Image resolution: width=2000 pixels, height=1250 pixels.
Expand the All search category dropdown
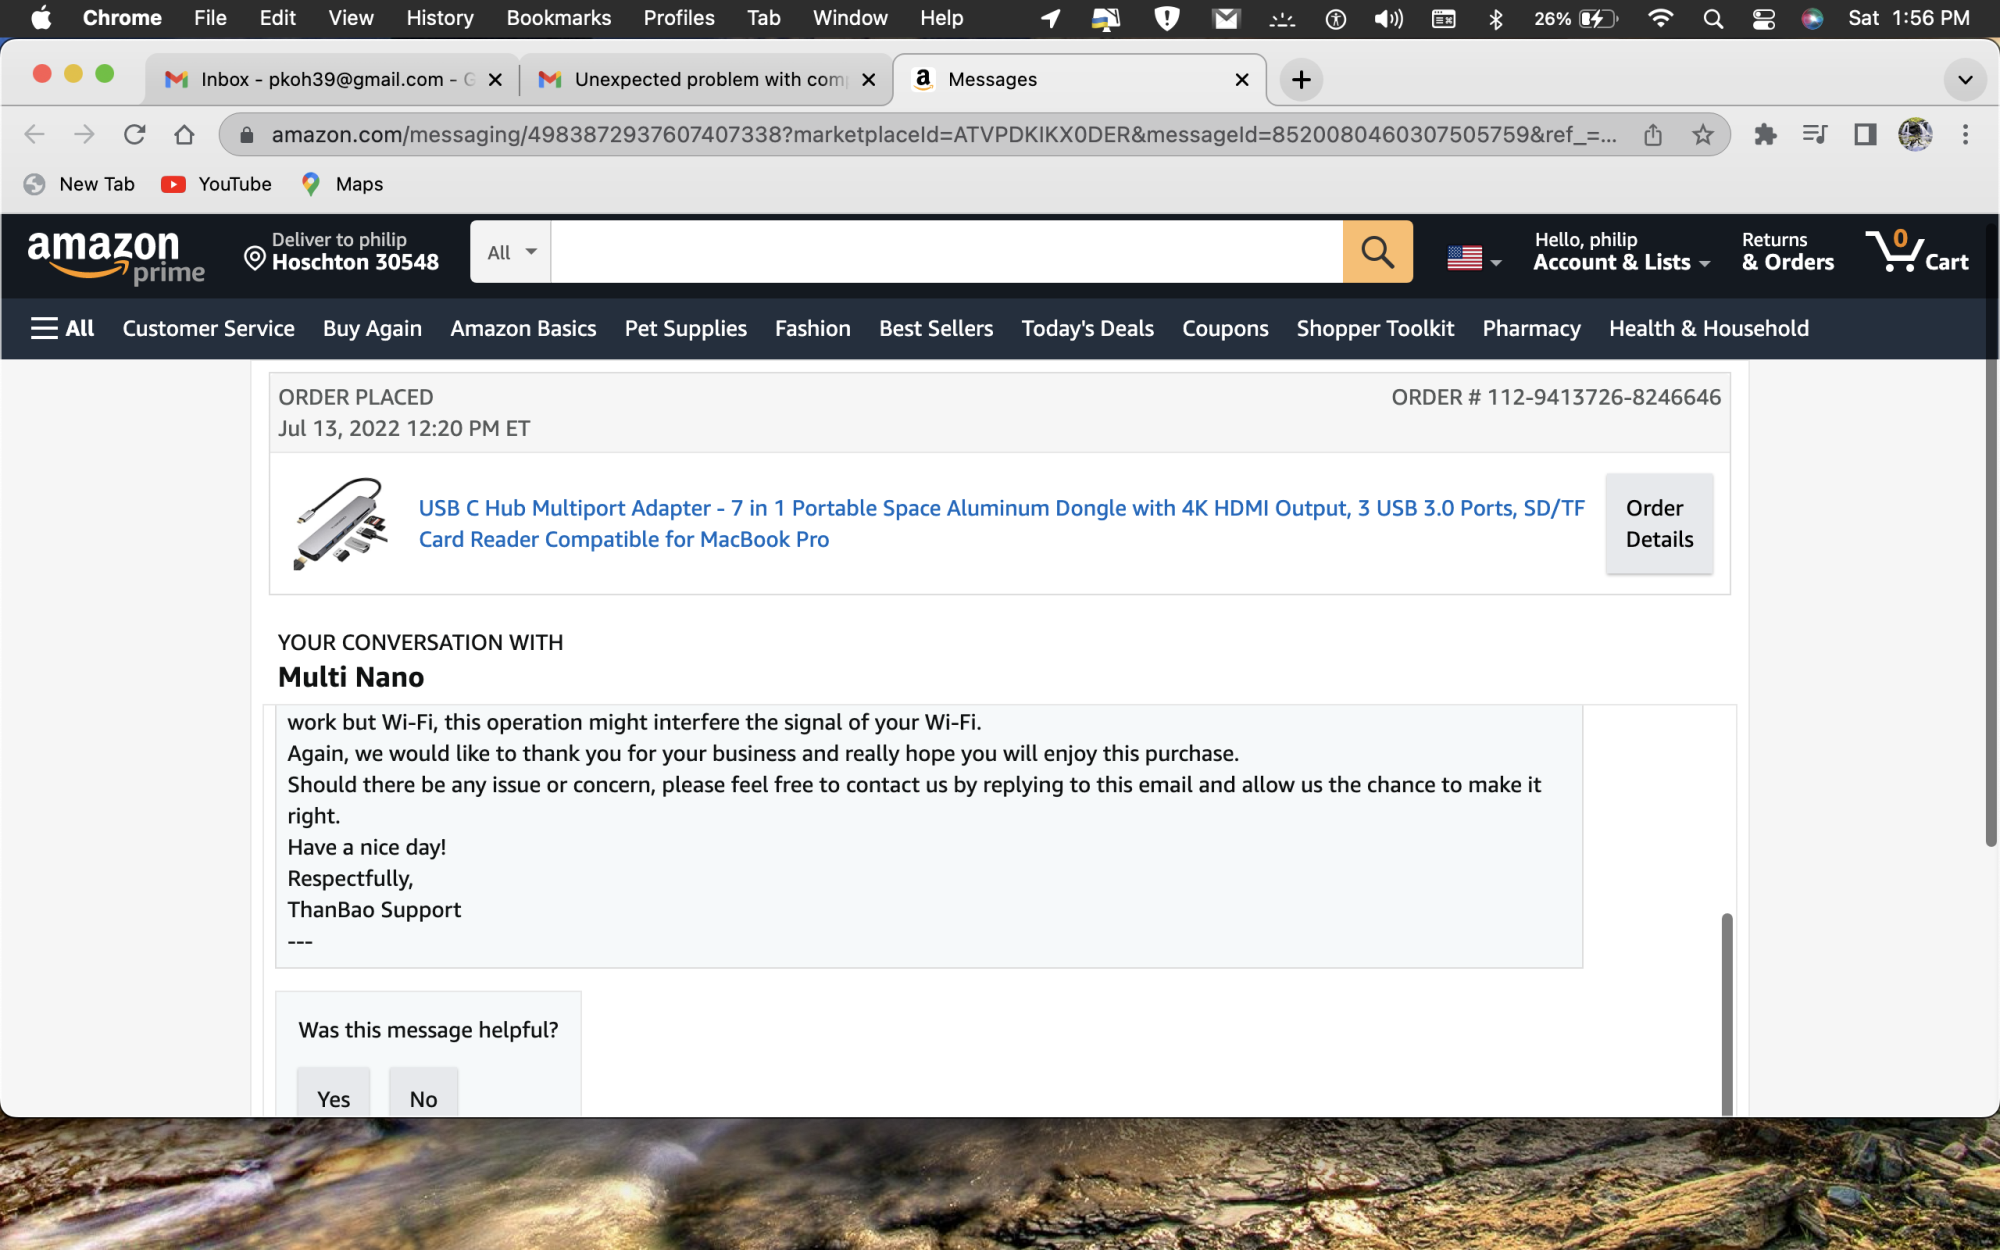tap(511, 252)
